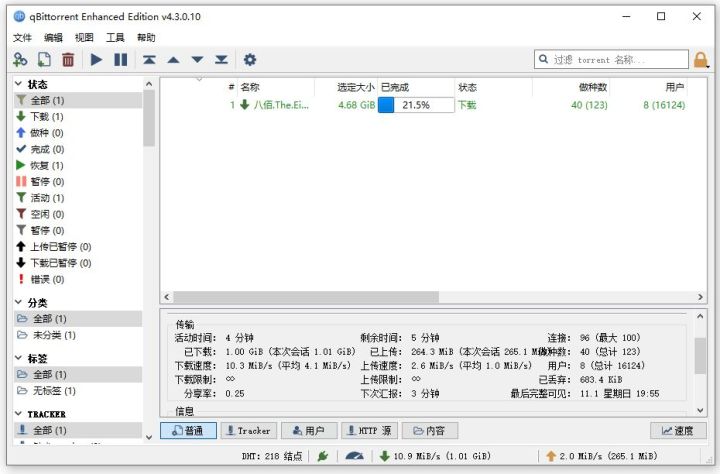Move torrent to top of queue icon
This screenshot has width=720, height=474.
coord(149,60)
